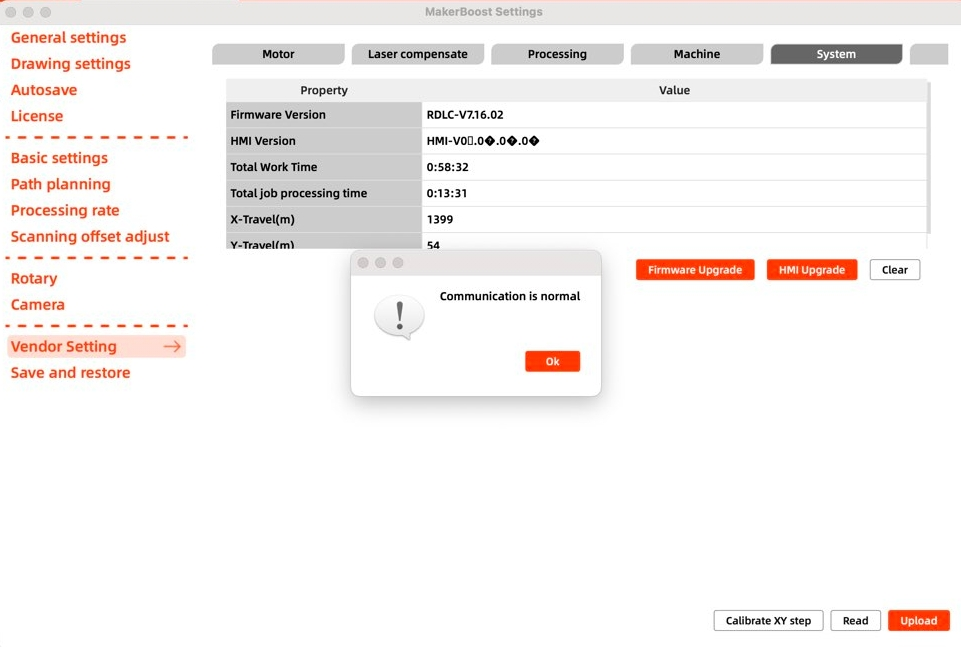Image resolution: width=961 pixels, height=647 pixels.
Task: Click the arrow icon beside Vendor Setting
Action: (172, 347)
